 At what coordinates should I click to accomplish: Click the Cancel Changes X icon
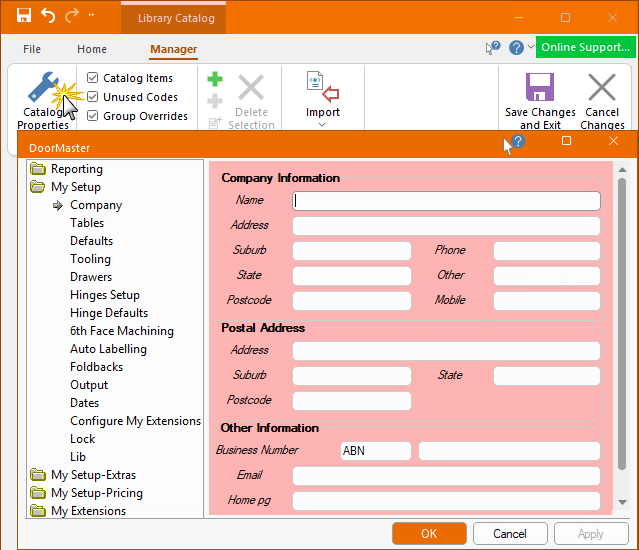click(602, 87)
